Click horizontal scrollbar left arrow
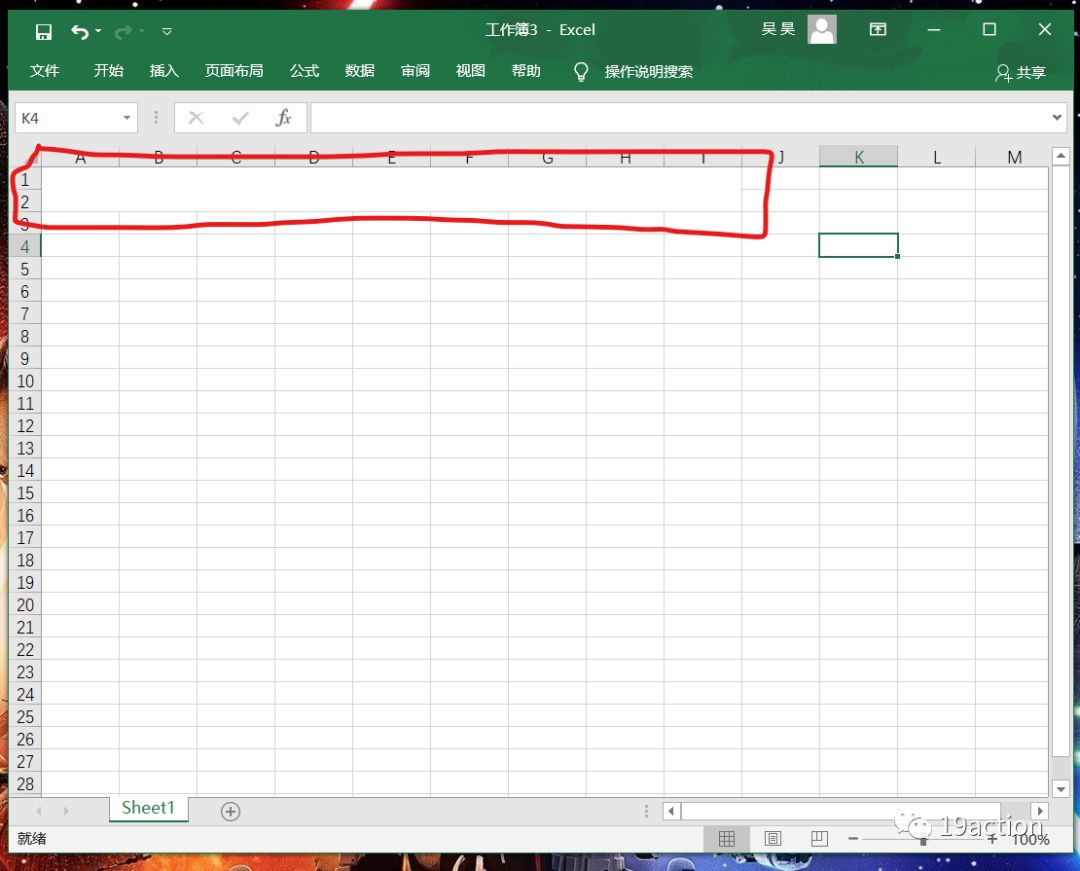The width and height of the screenshot is (1080, 871). click(671, 811)
